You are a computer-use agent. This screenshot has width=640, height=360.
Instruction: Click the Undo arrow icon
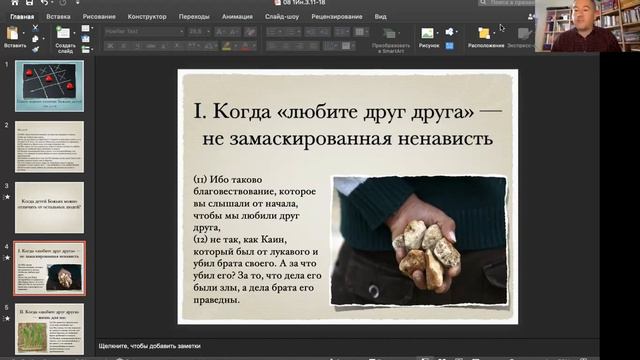coord(44,2)
